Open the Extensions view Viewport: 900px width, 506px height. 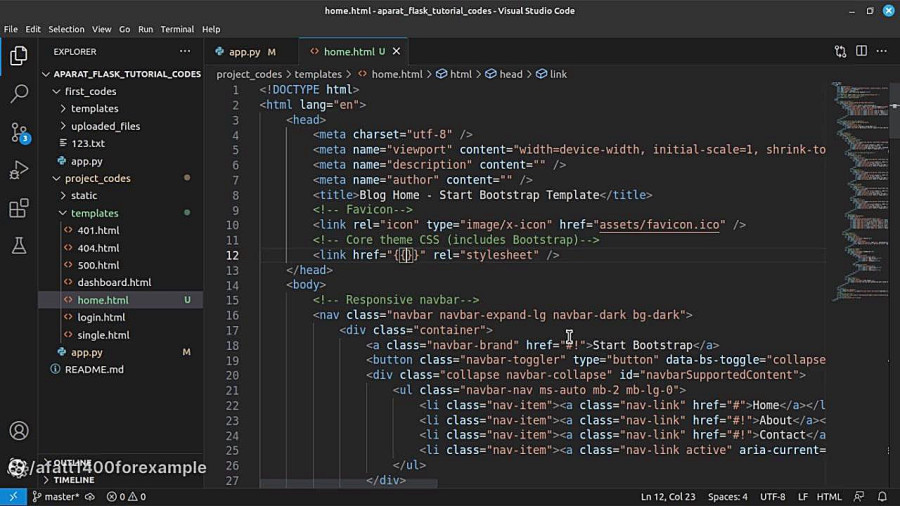[x=18, y=208]
